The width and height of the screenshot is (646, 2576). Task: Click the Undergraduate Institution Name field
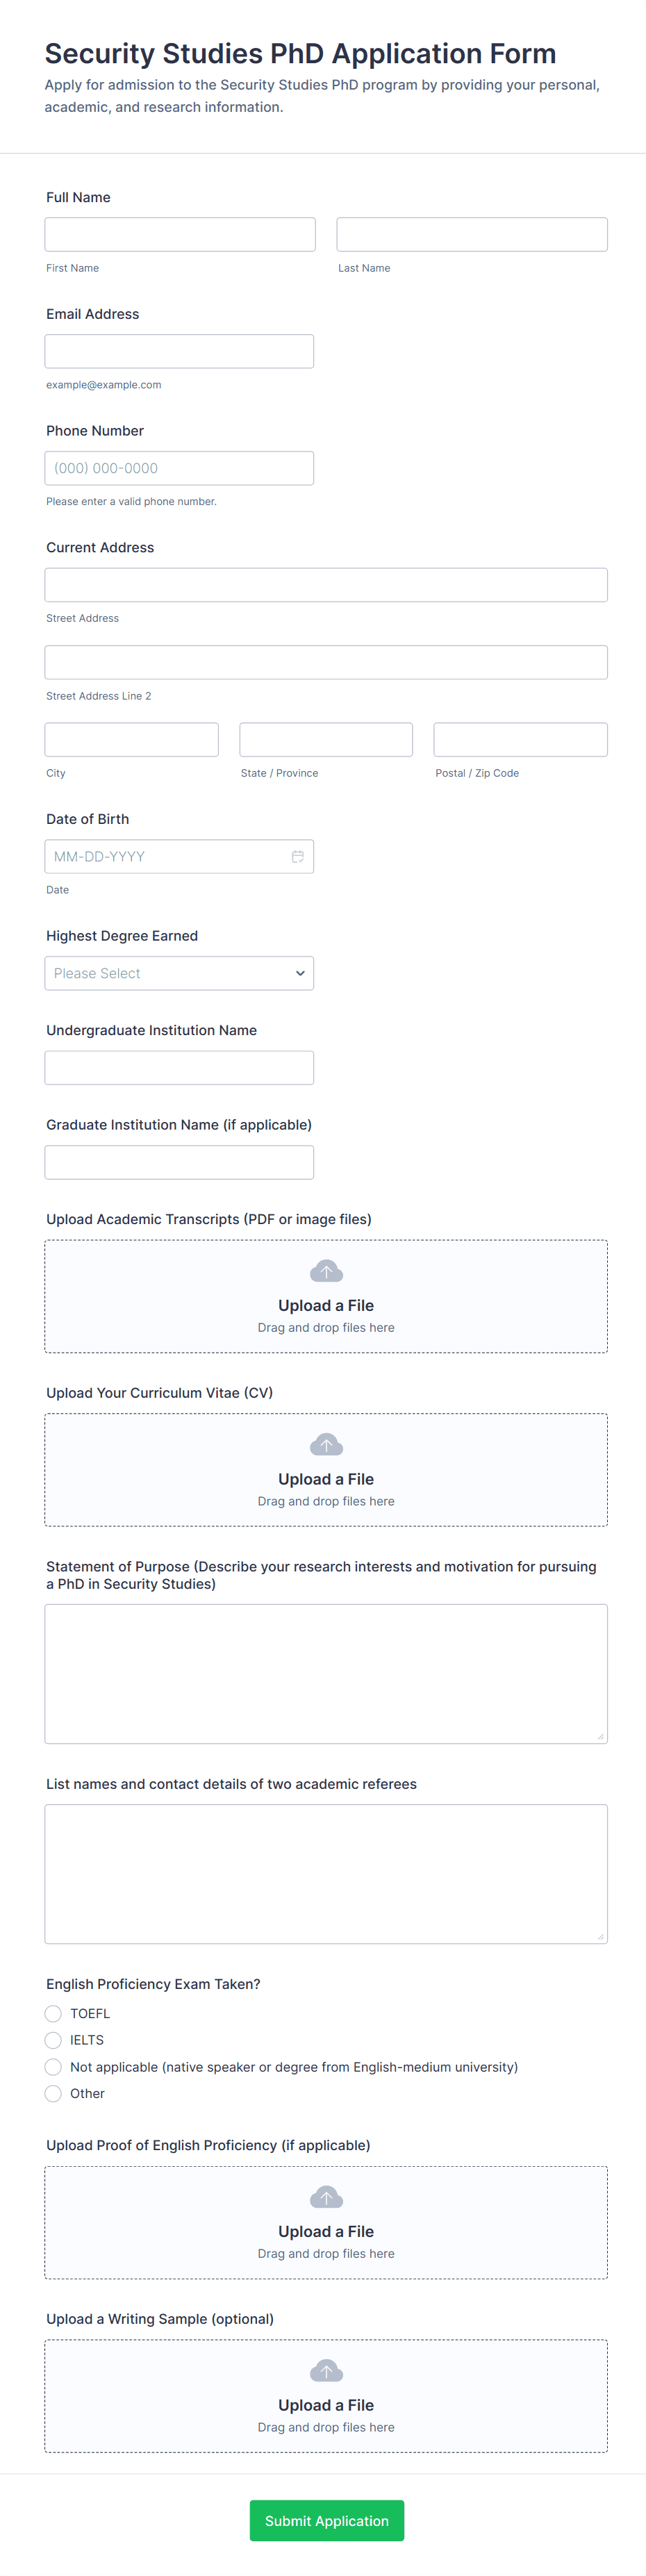(x=179, y=1068)
